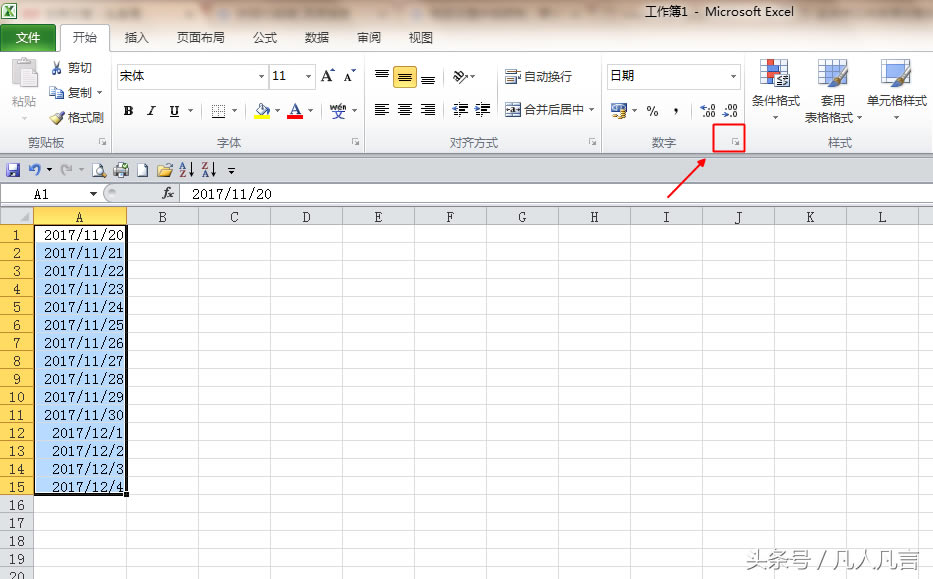The image size is (933, 579).
Task: Switch to the 插入 ribbon tab
Action: [x=136, y=37]
